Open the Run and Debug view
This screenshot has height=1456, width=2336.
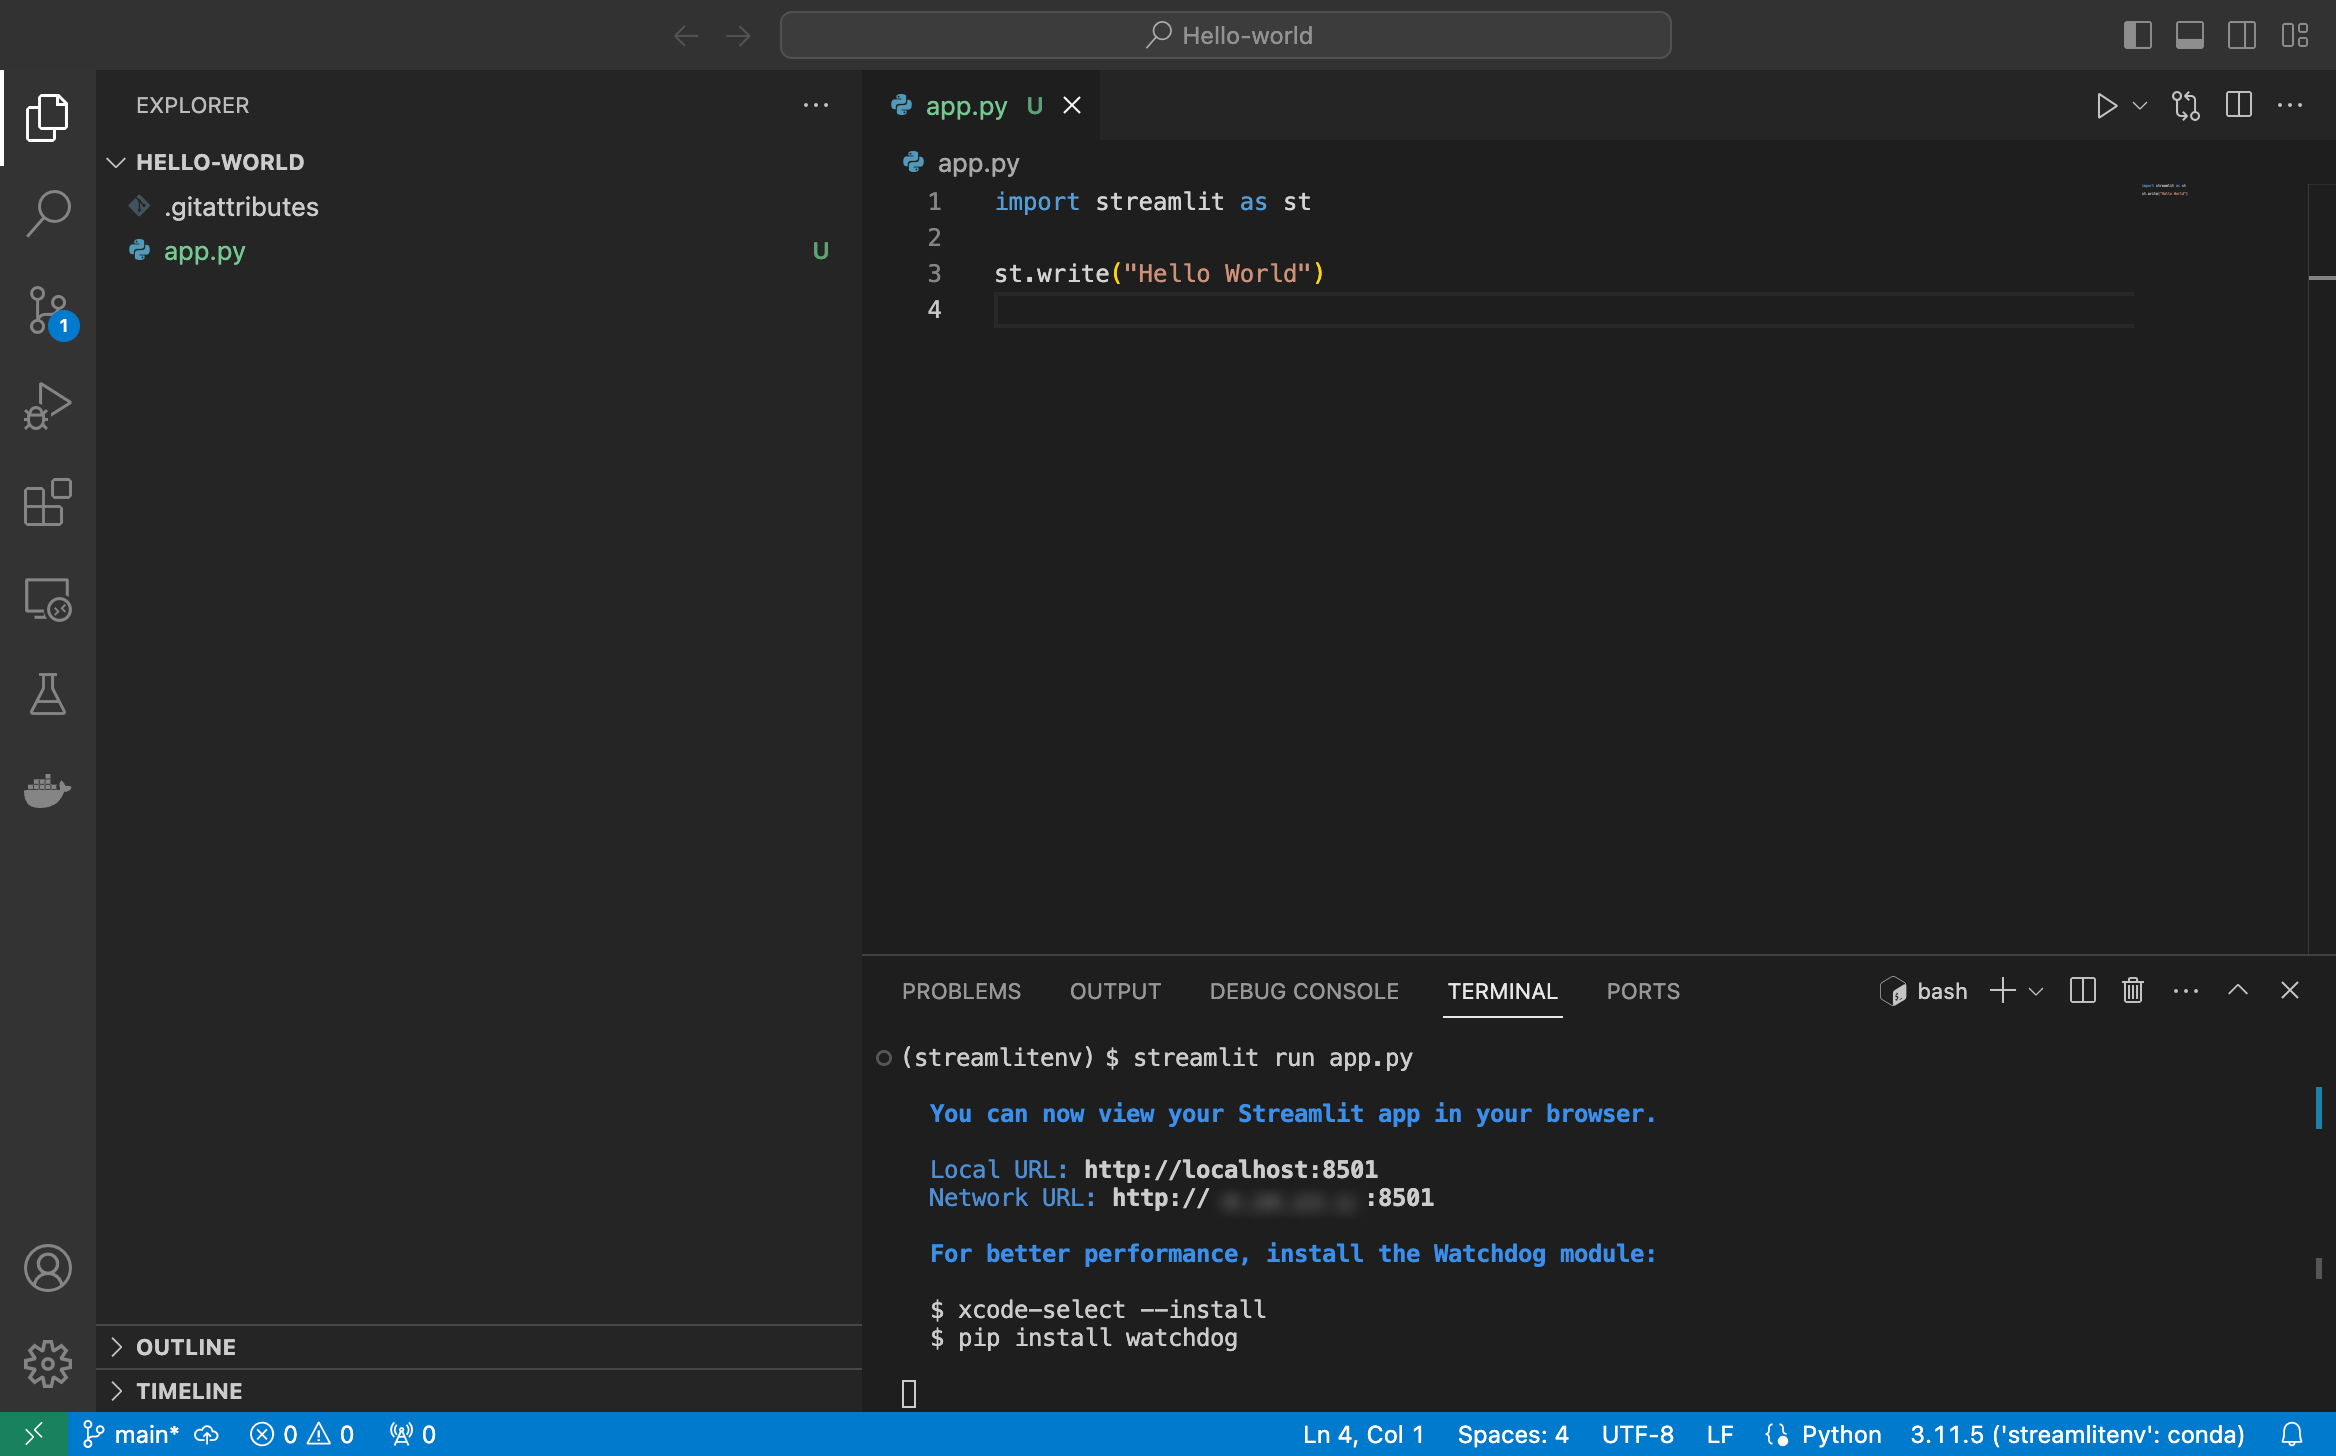47,406
